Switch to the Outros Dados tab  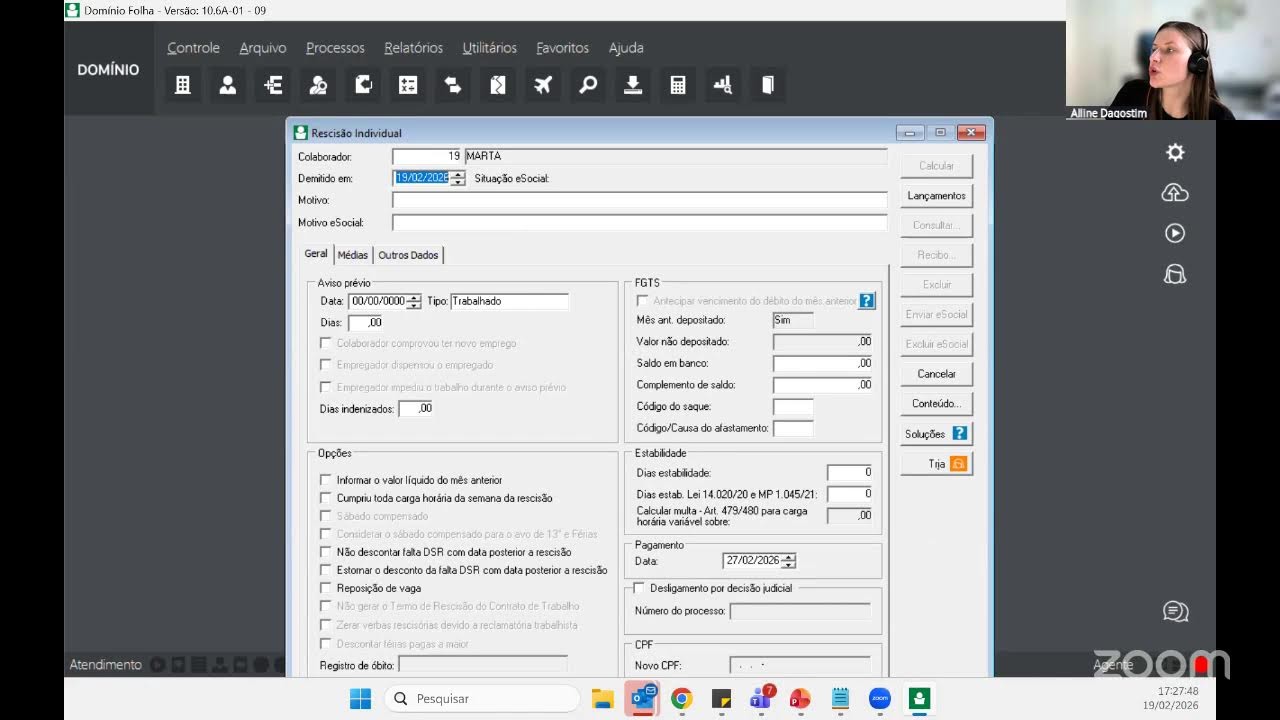pyautogui.click(x=408, y=255)
